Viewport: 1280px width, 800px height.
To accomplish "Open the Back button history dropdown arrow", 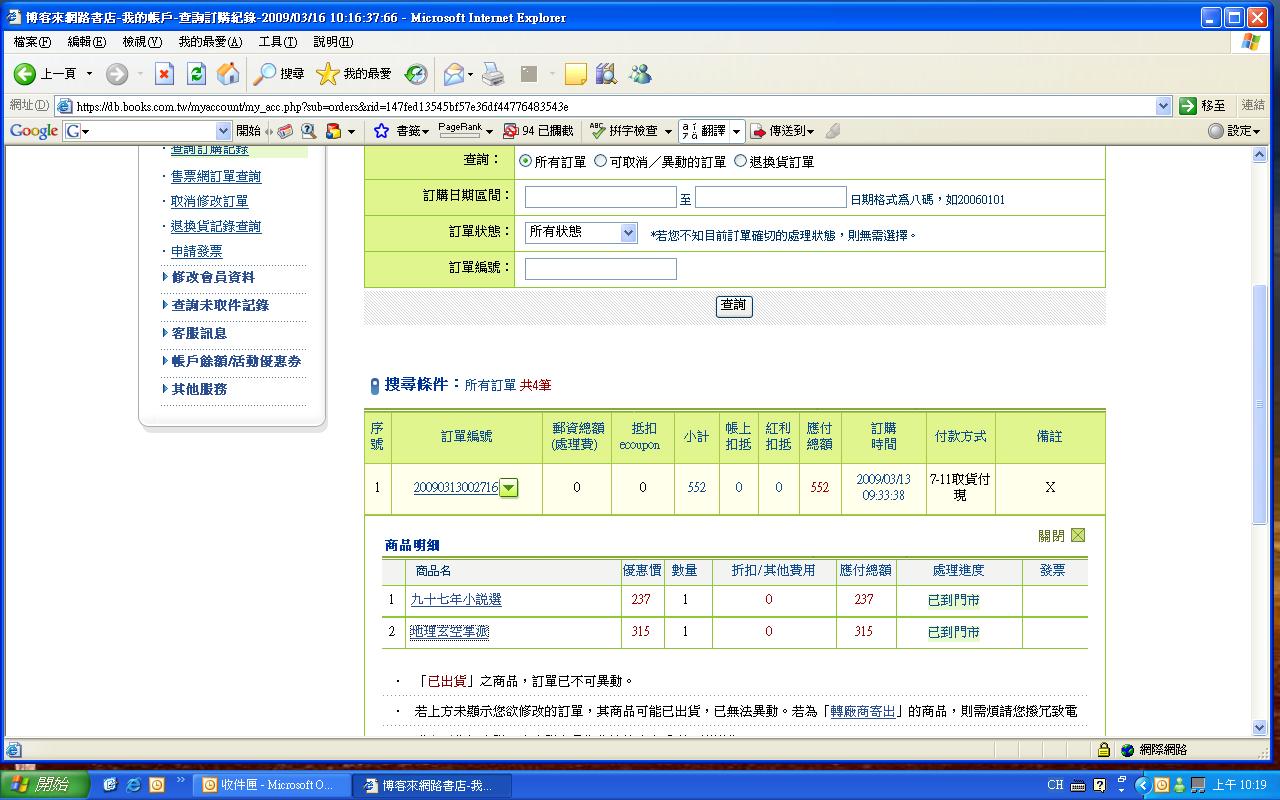I will [x=89, y=74].
